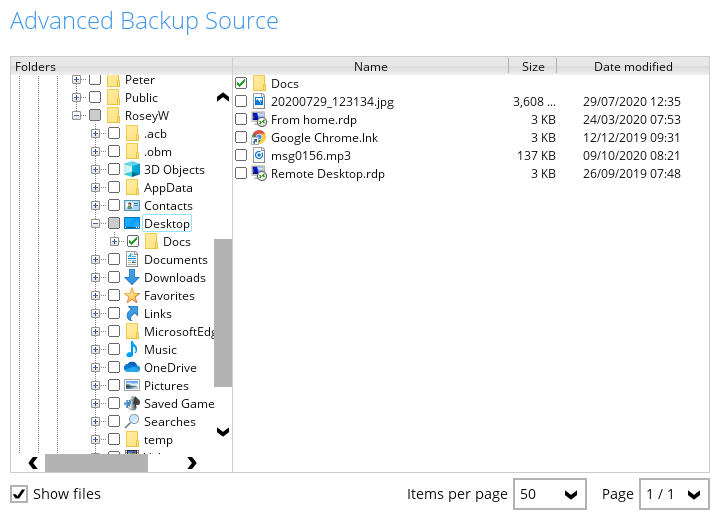The image size is (726, 519).
Task: Select the Desktop folder in tree
Action: tap(166, 224)
